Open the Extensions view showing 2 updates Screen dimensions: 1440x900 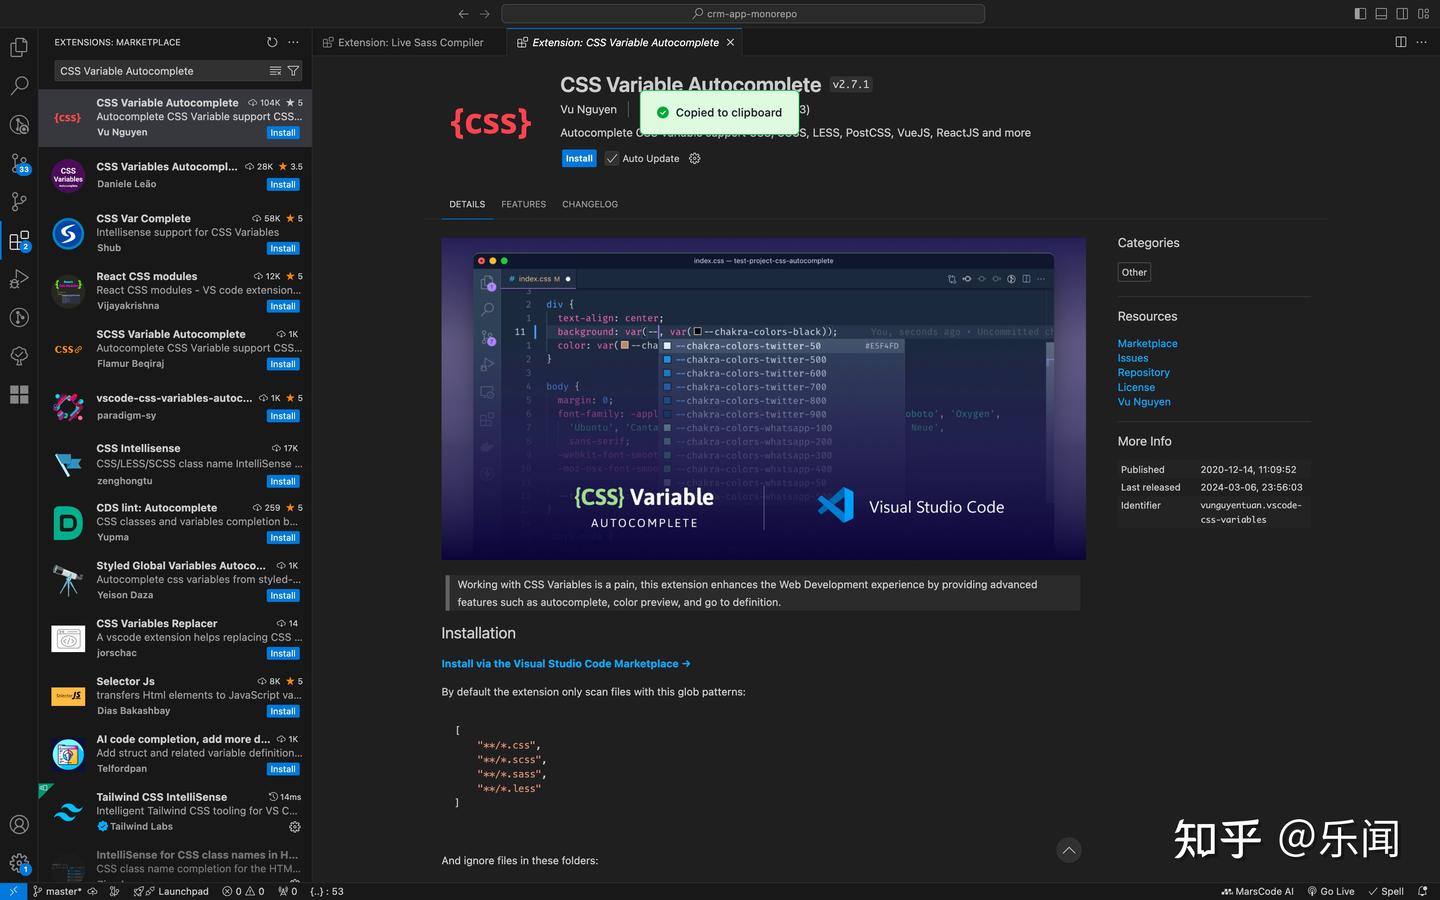(19, 240)
